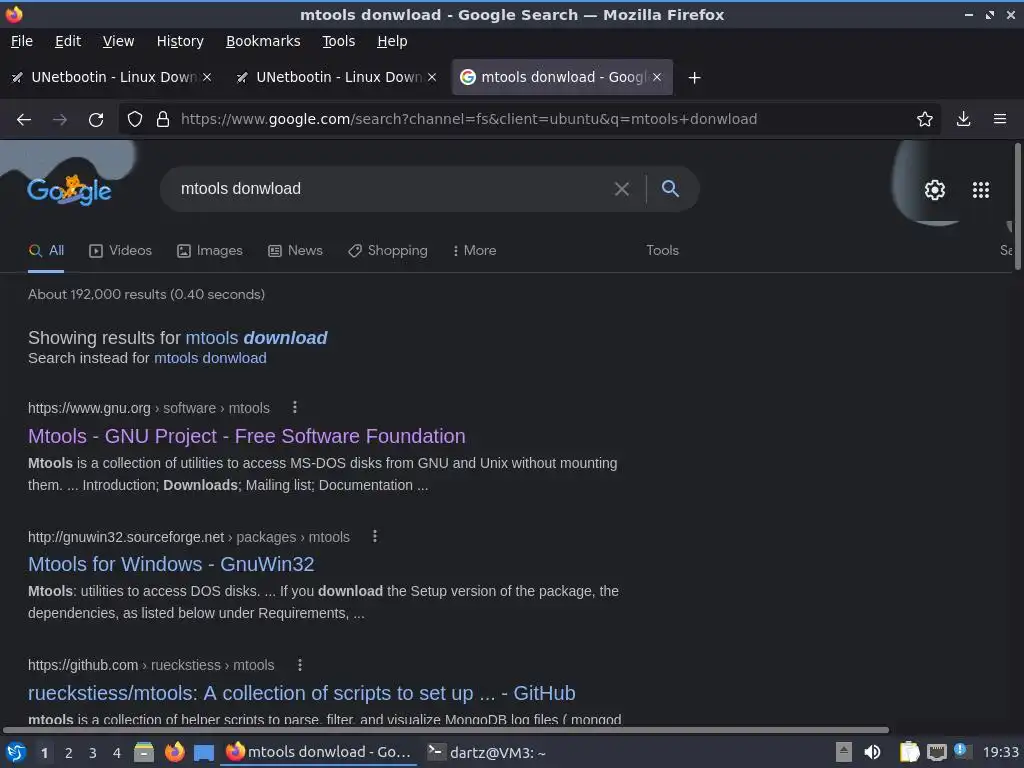Open the volume control in the tray
This screenshot has width=1024, height=768.
872,752
